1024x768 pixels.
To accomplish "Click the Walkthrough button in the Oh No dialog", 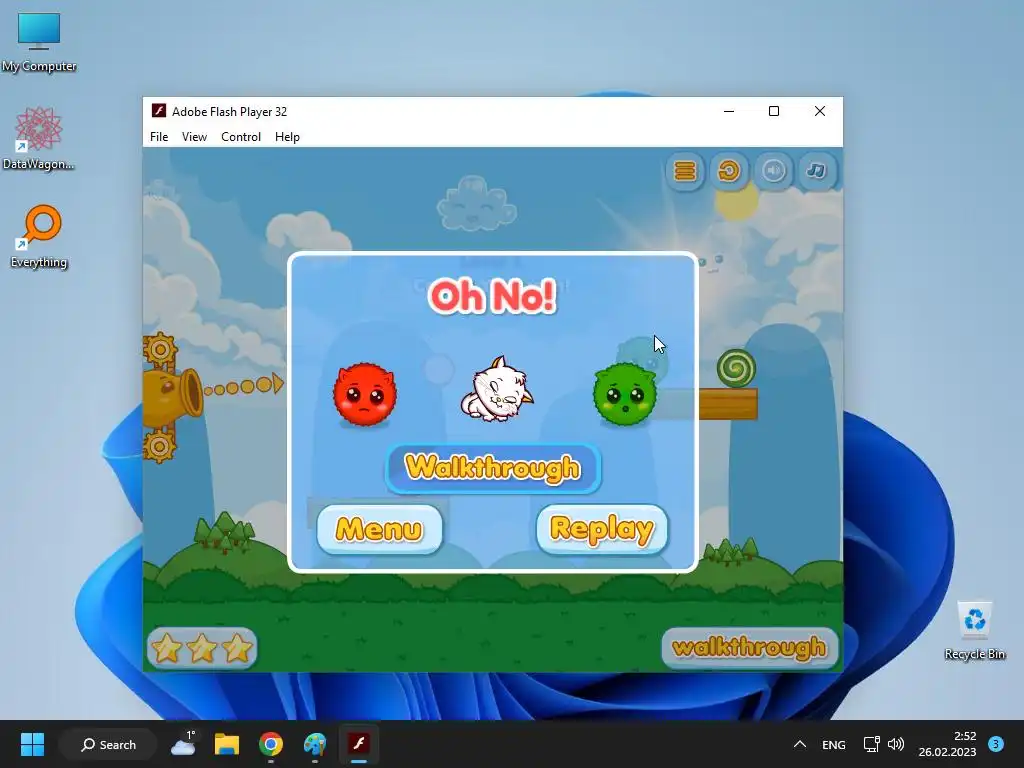I will pos(493,468).
